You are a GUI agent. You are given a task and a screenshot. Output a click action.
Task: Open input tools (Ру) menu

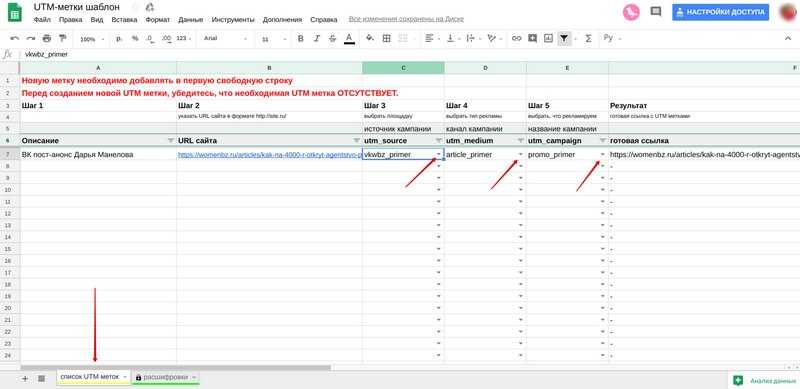(x=611, y=39)
